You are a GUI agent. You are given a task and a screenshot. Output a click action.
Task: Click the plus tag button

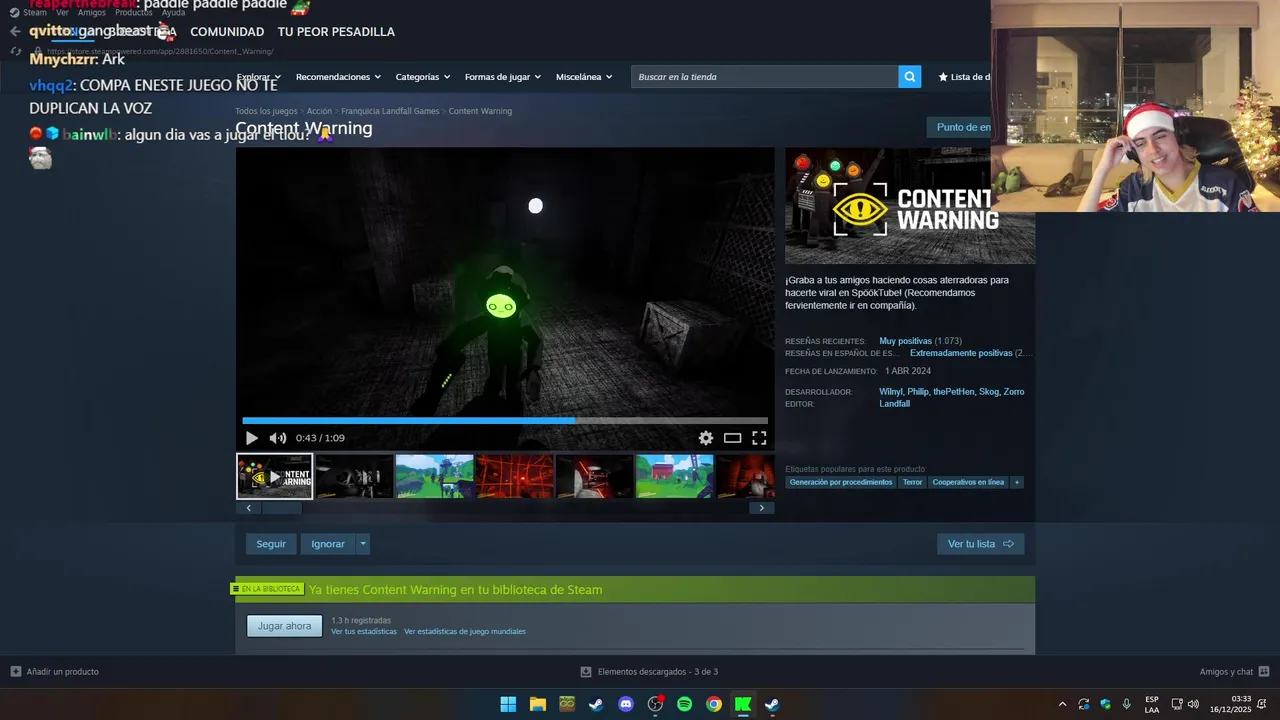point(1017,482)
